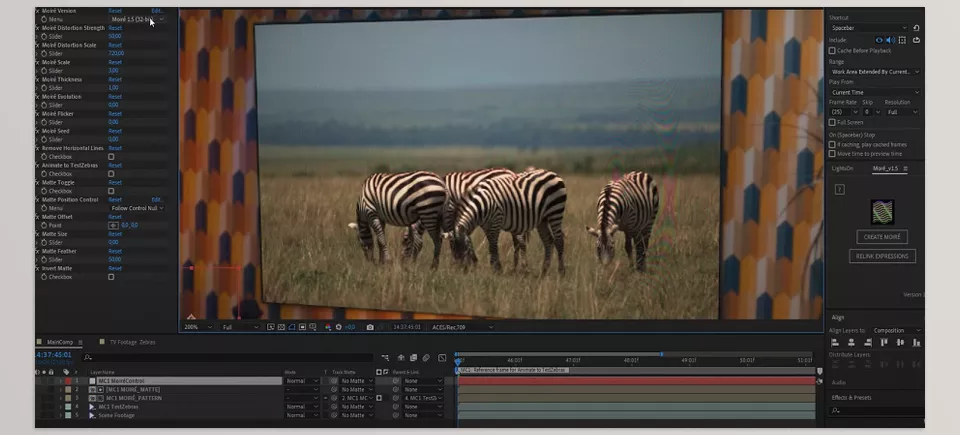Switch to the TV Footage Zebras tab
960x435 pixels.
tap(132, 342)
